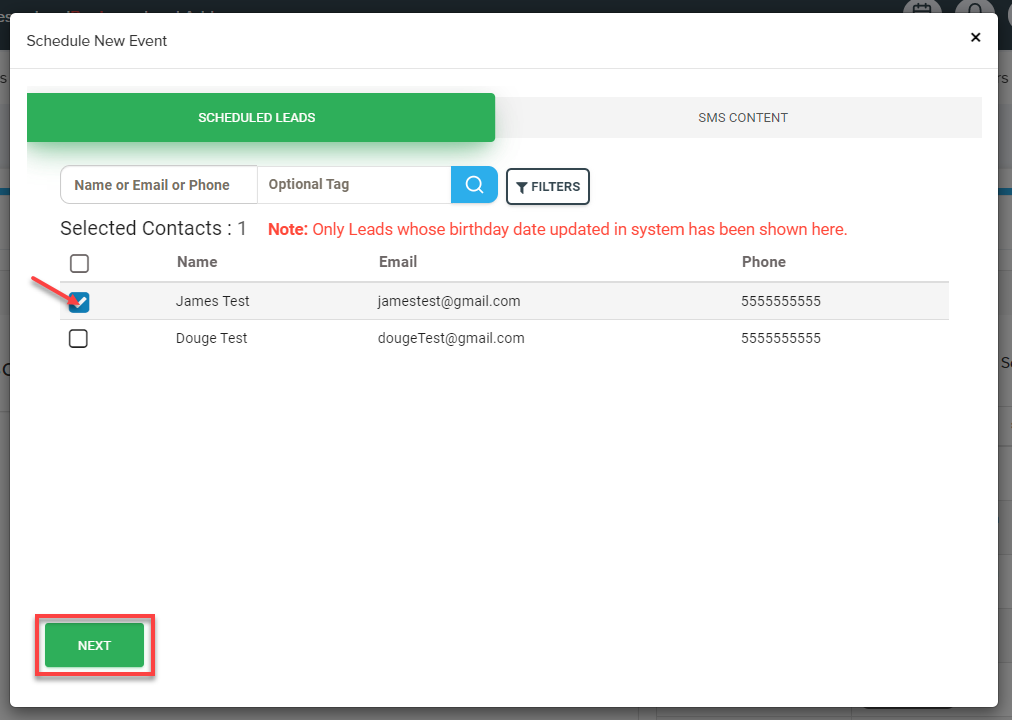Image resolution: width=1012 pixels, height=720 pixels.
Task: Open the Filters funnel button
Action: [548, 187]
